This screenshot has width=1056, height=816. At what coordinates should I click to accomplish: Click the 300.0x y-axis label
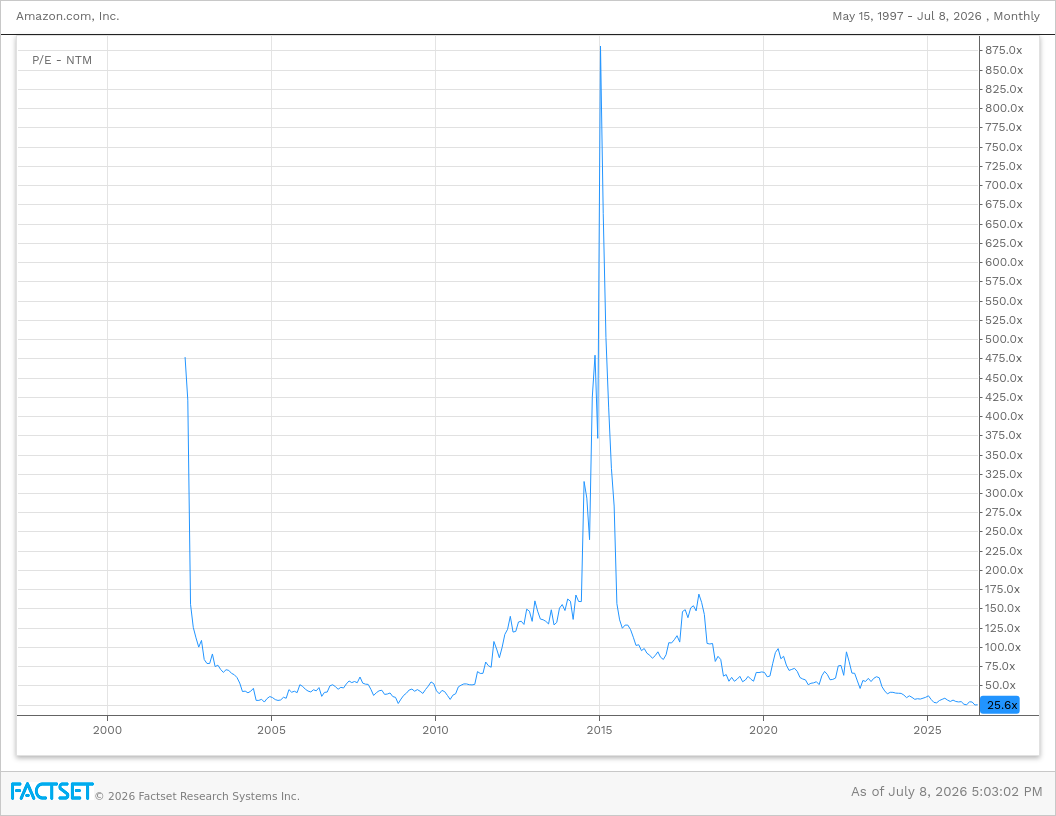point(1004,494)
